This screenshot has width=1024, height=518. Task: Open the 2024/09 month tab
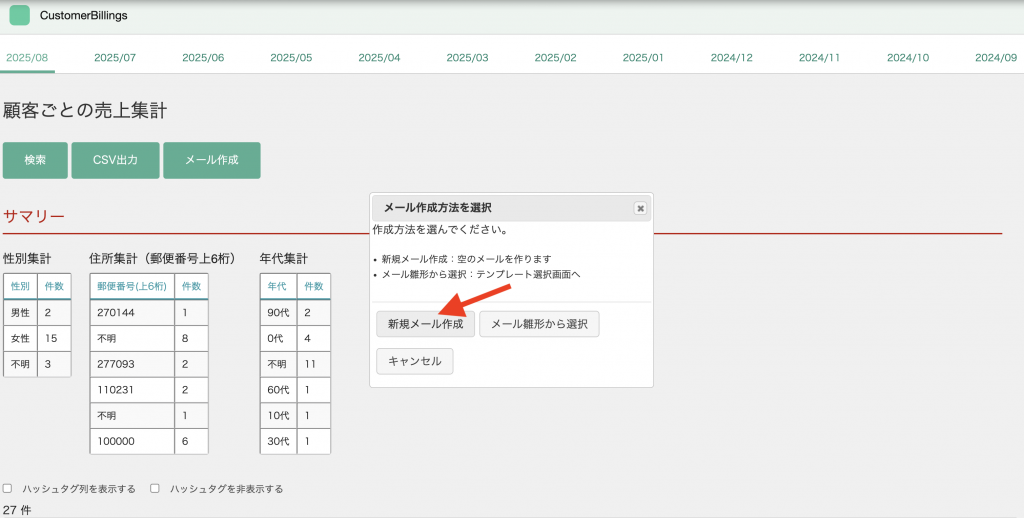(x=995, y=58)
